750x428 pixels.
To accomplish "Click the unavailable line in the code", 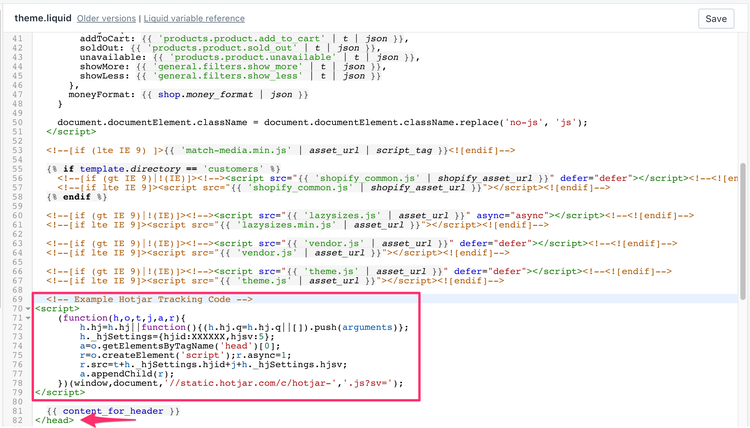I will coord(250,57).
